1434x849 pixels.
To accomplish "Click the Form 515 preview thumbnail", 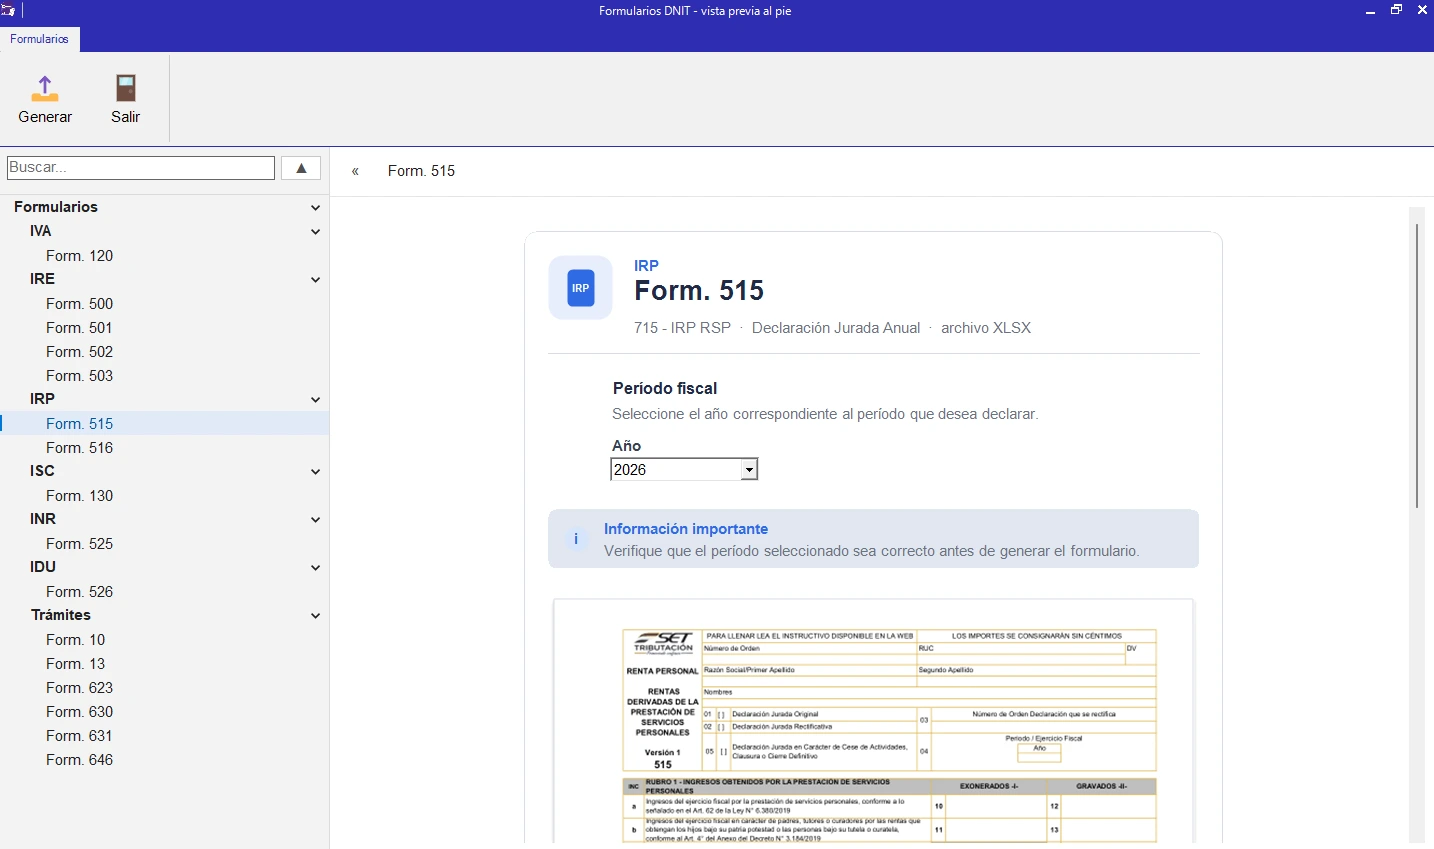I will [874, 722].
